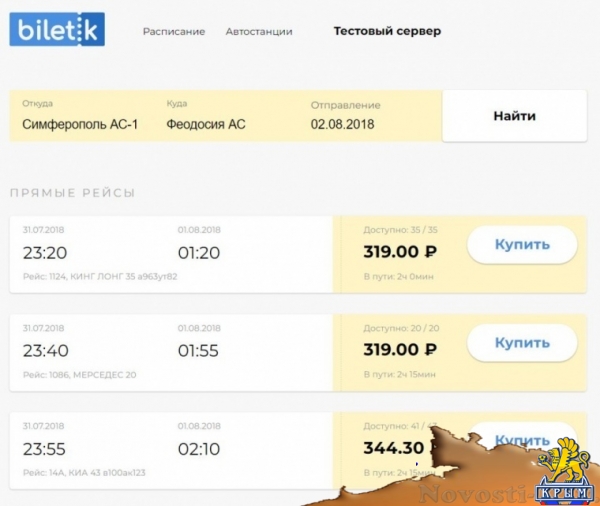Viewport: 600px width, 506px height.
Task: Click the Тестовый сервер header text
Action: [387, 31]
